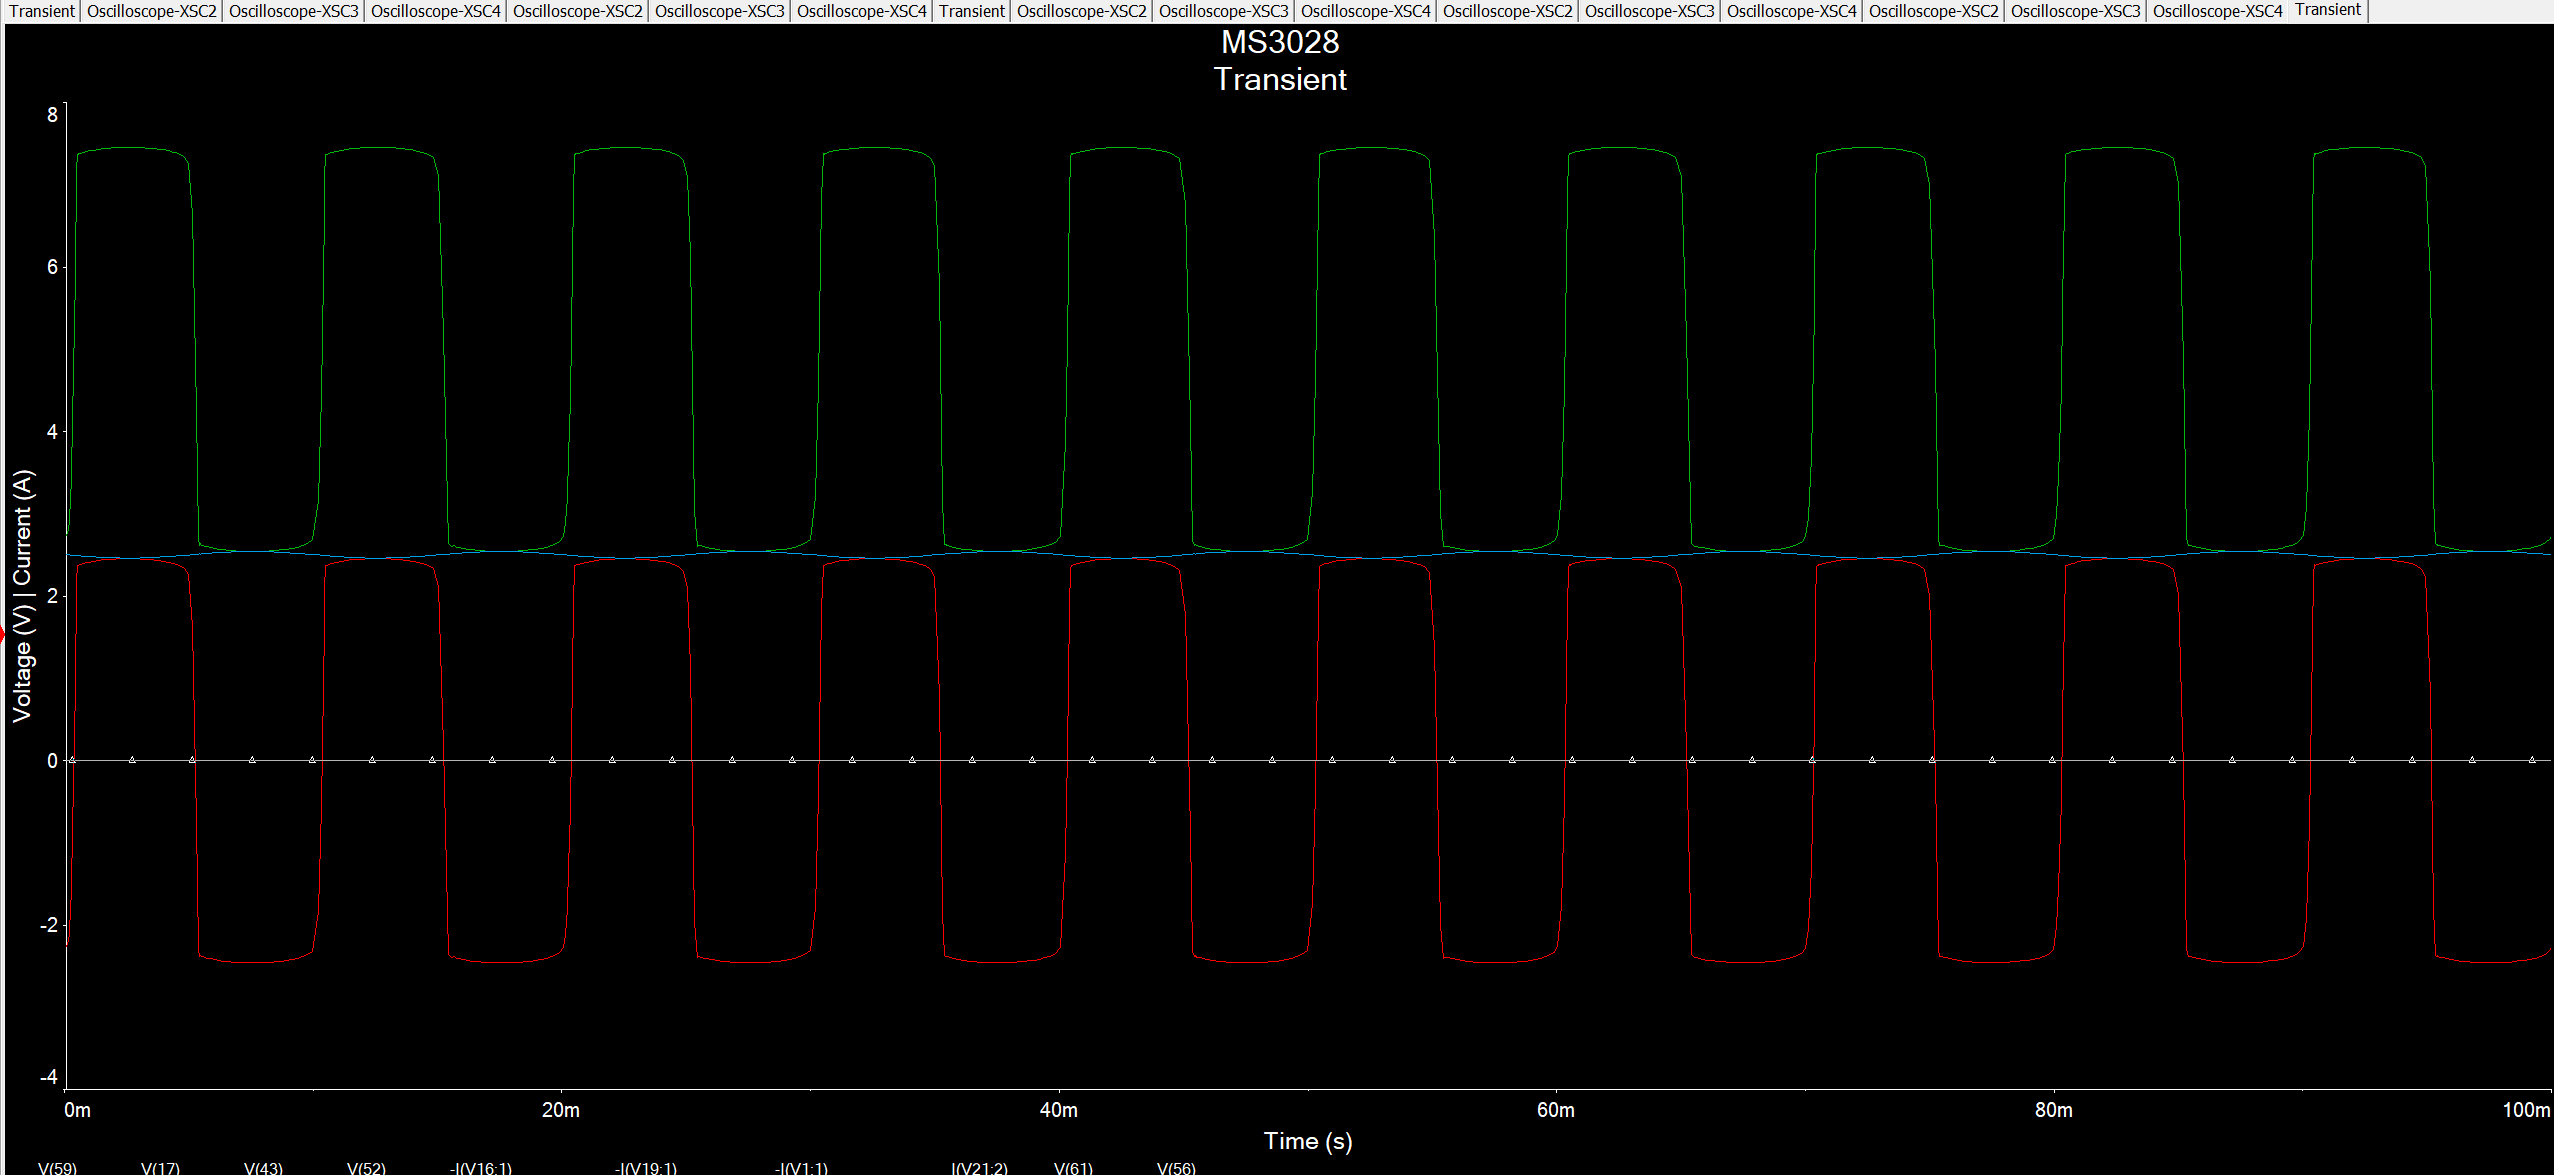Click the 100m tick label on time axis

pyautogui.click(x=2526, y=1110)
